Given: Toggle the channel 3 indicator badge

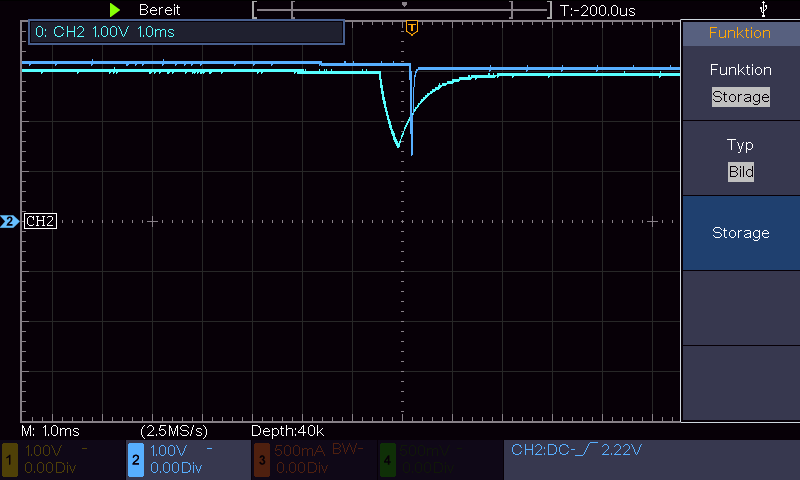Looking at the screenshot, I should click(262, 460).
